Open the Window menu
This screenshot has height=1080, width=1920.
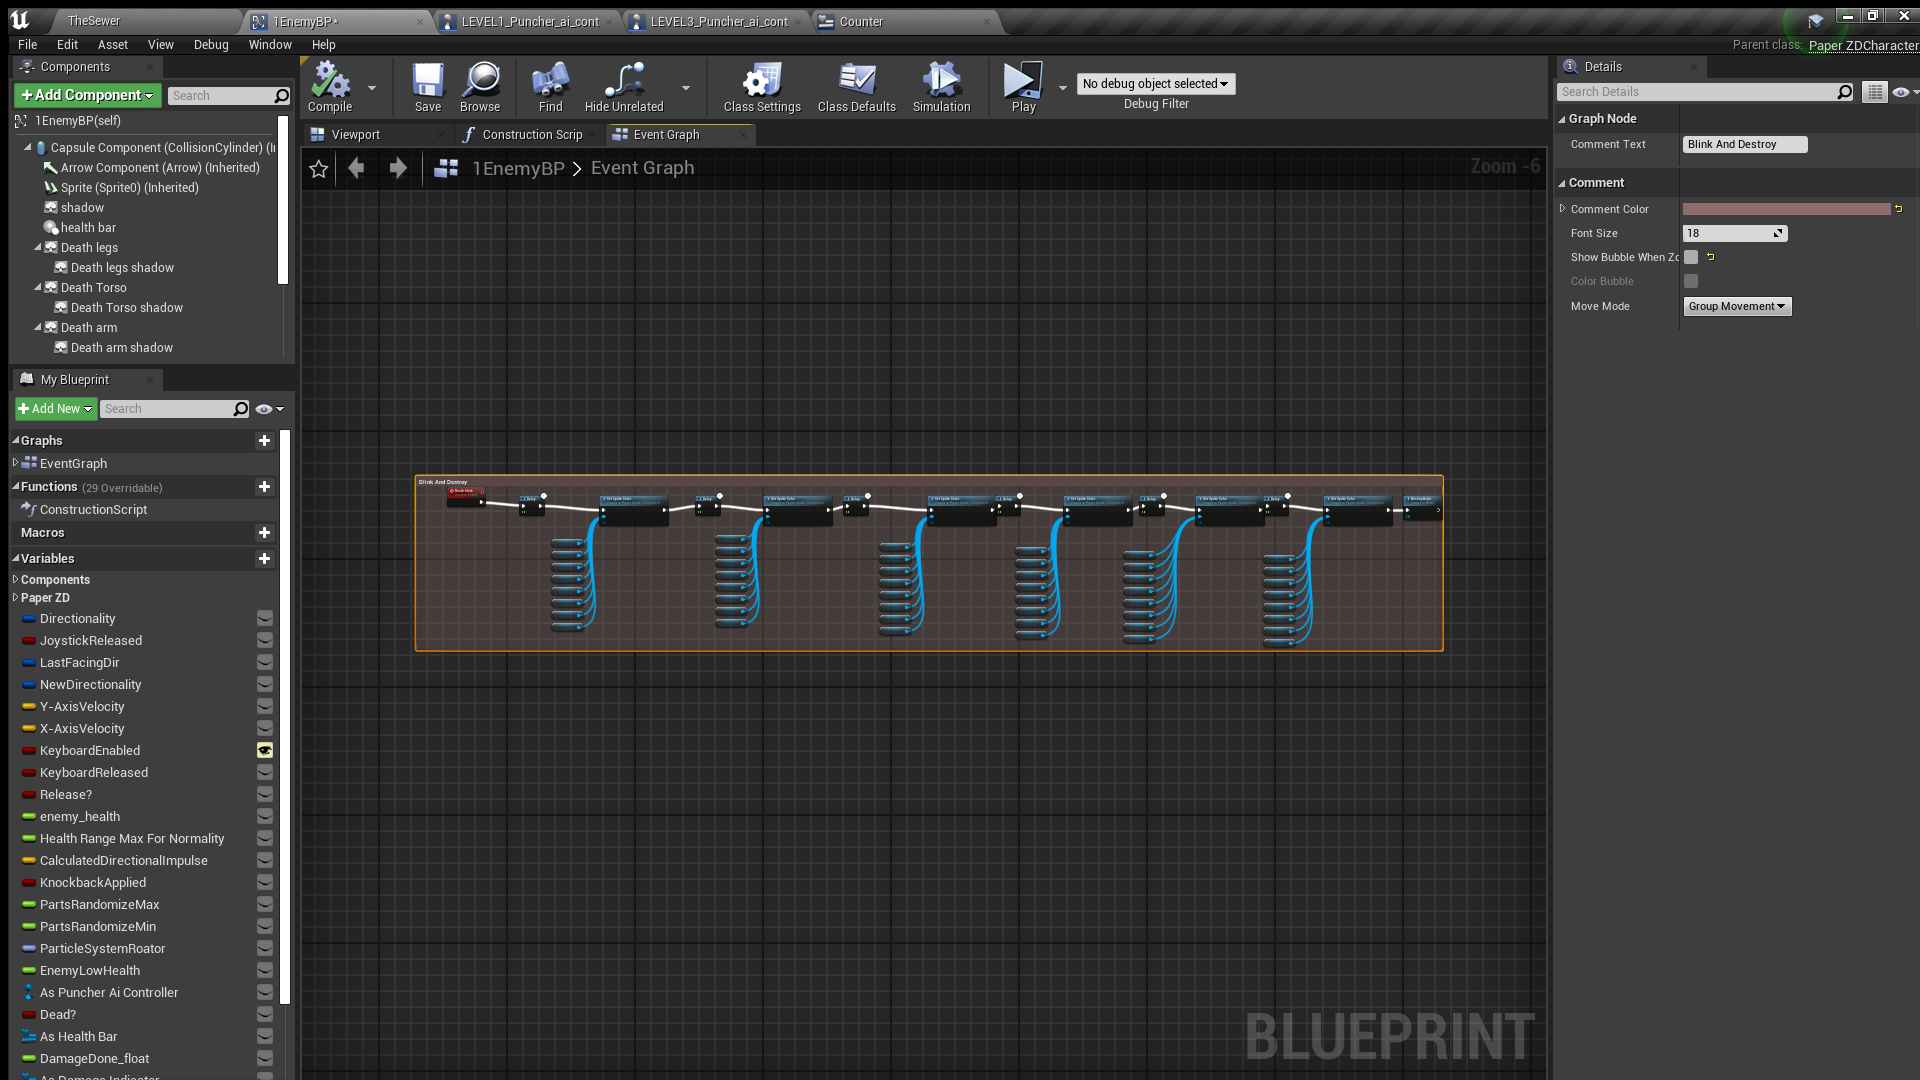click(270, 45)
